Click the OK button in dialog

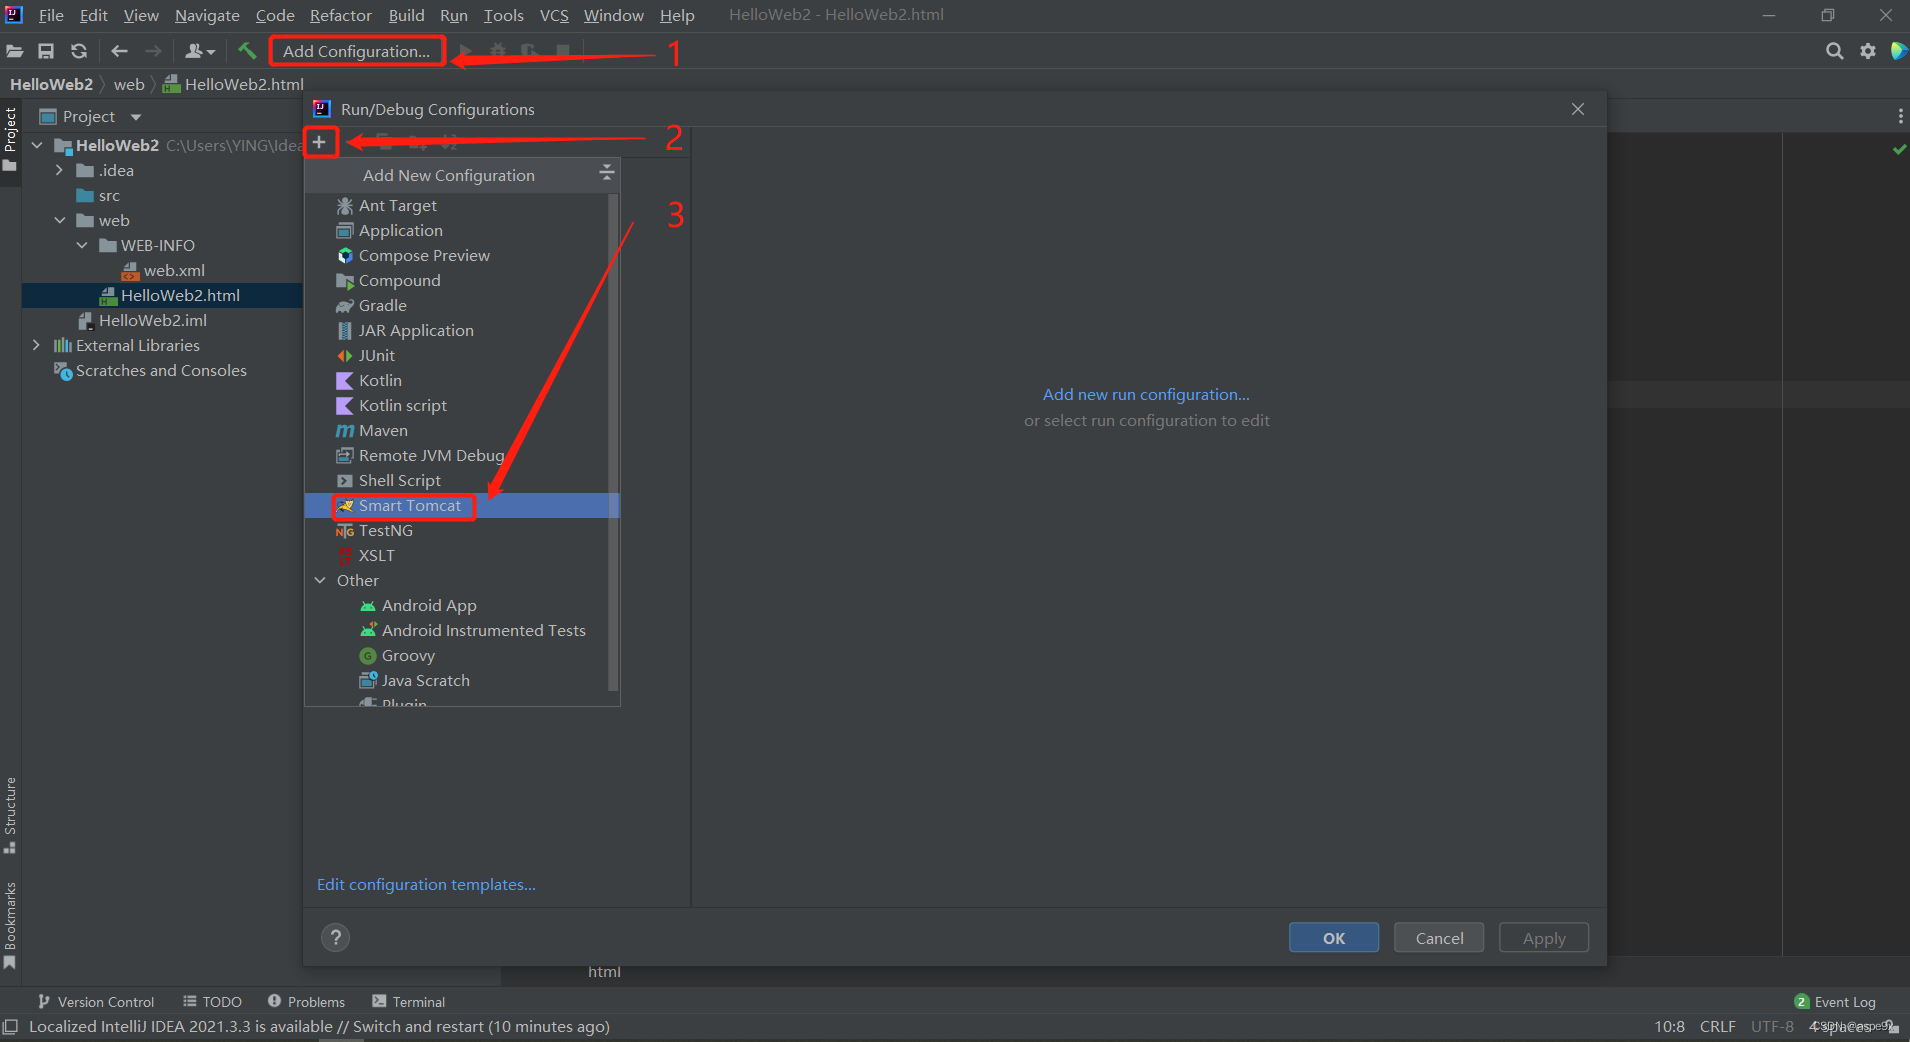[1334, 937]
